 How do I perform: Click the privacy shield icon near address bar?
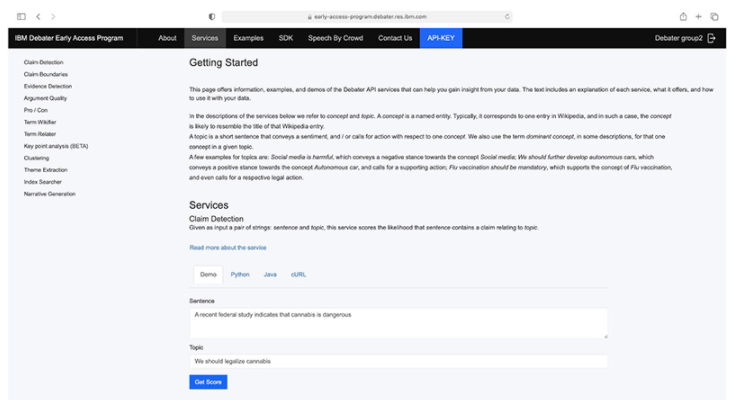(212, 17)
